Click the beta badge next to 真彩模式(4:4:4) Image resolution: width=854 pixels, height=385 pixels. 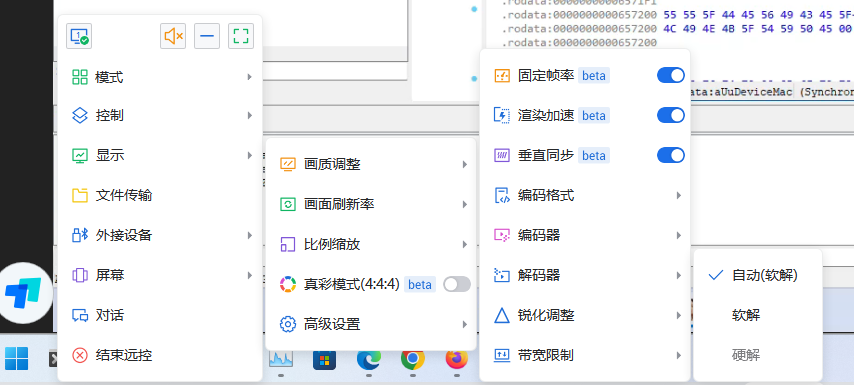click(x=420, y=284)
